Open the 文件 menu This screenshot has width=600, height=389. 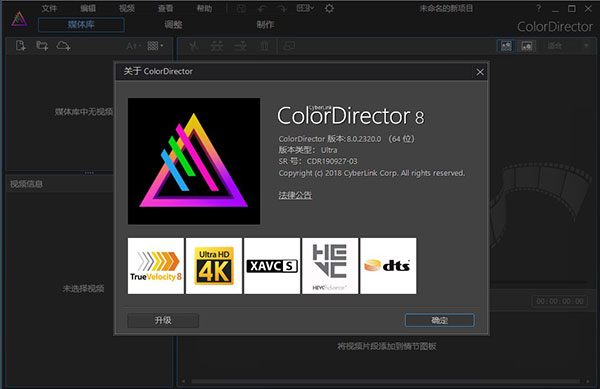click(49, 8)
